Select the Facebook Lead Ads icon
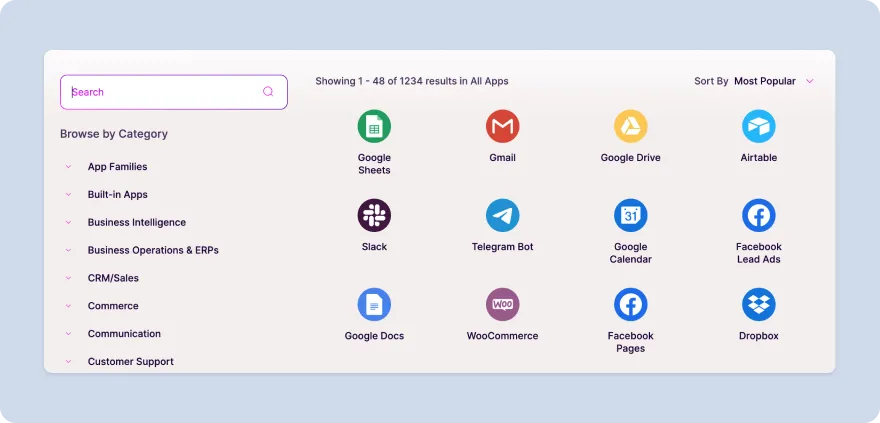This screenshot has height=423, width=880. click(x=758, y=216)
